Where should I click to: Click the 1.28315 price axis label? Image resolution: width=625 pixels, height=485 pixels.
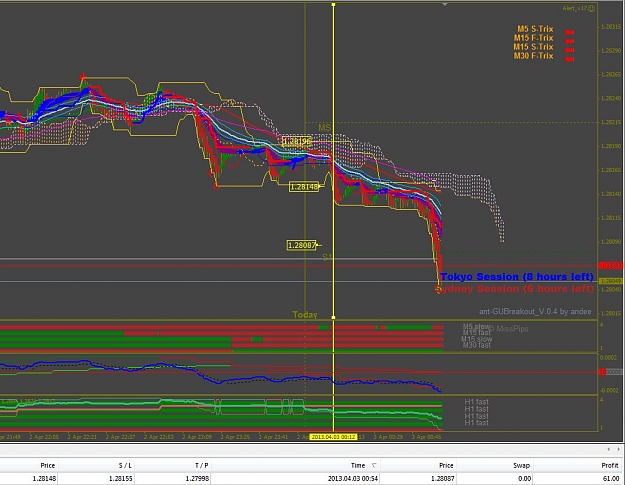(611, 27)
